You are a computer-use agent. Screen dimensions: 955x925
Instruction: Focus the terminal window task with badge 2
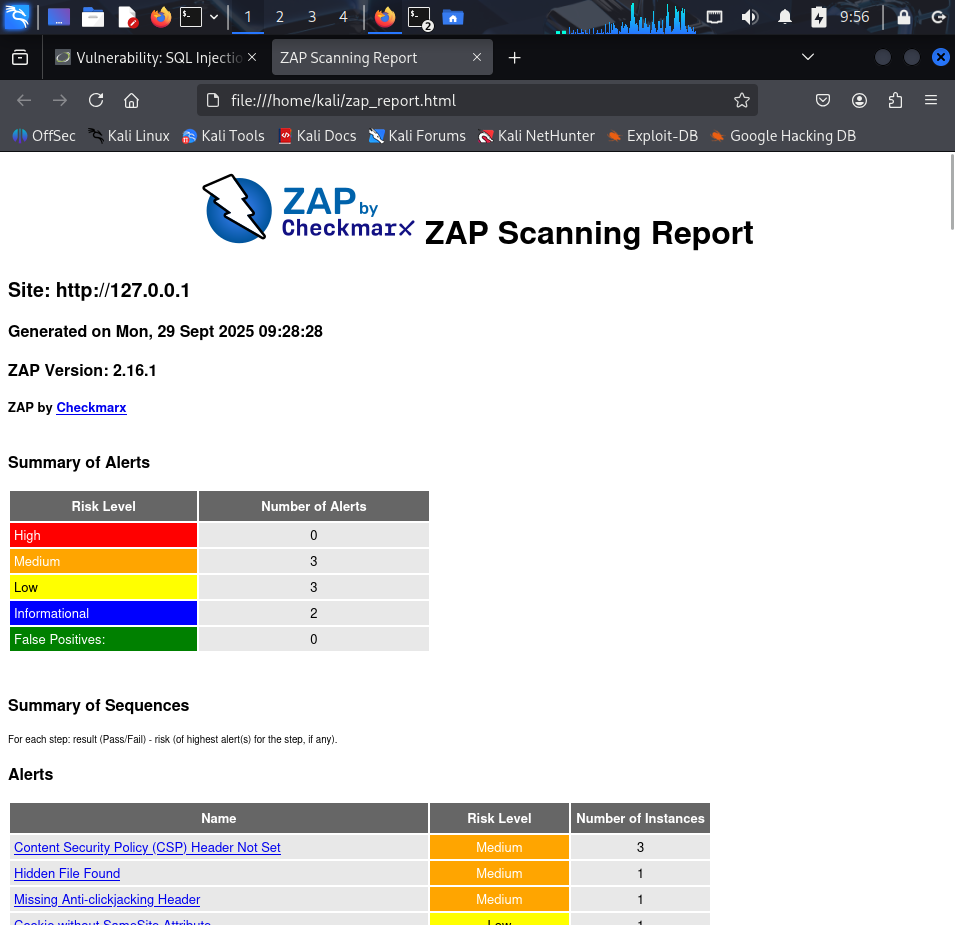pyautogui.click(x=420, y=18)
